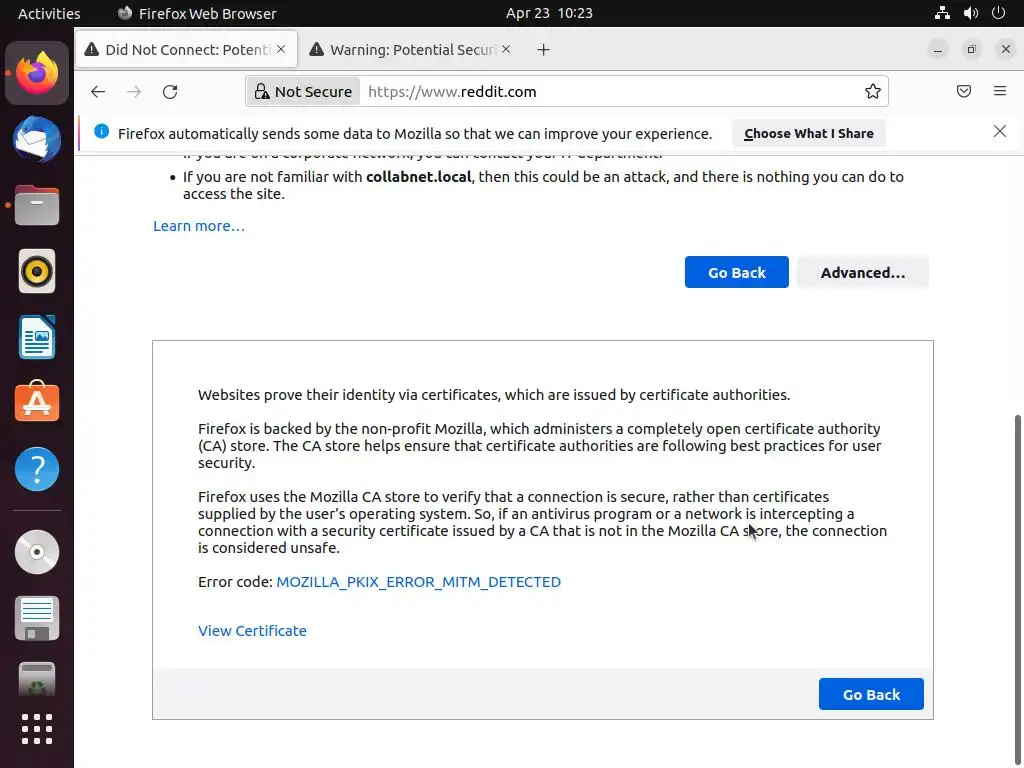Screen dimensions: 1024x768
Task: Click the Choose What I Share button
Action: click(x=808, y=133)
